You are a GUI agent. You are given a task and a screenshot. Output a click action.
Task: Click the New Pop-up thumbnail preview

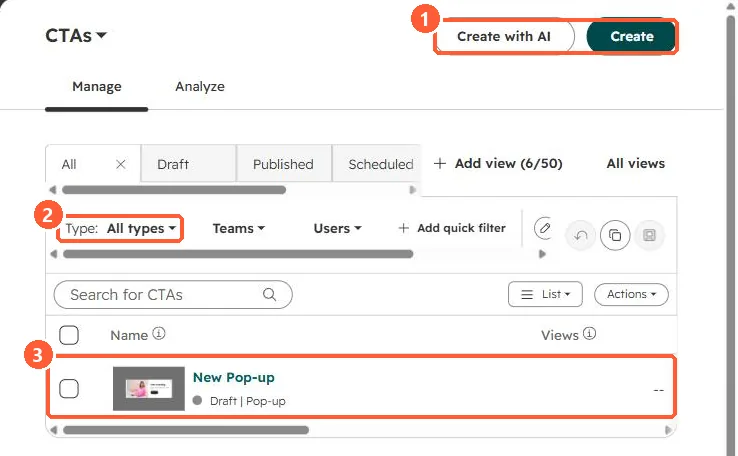click(x=149, y=389)
